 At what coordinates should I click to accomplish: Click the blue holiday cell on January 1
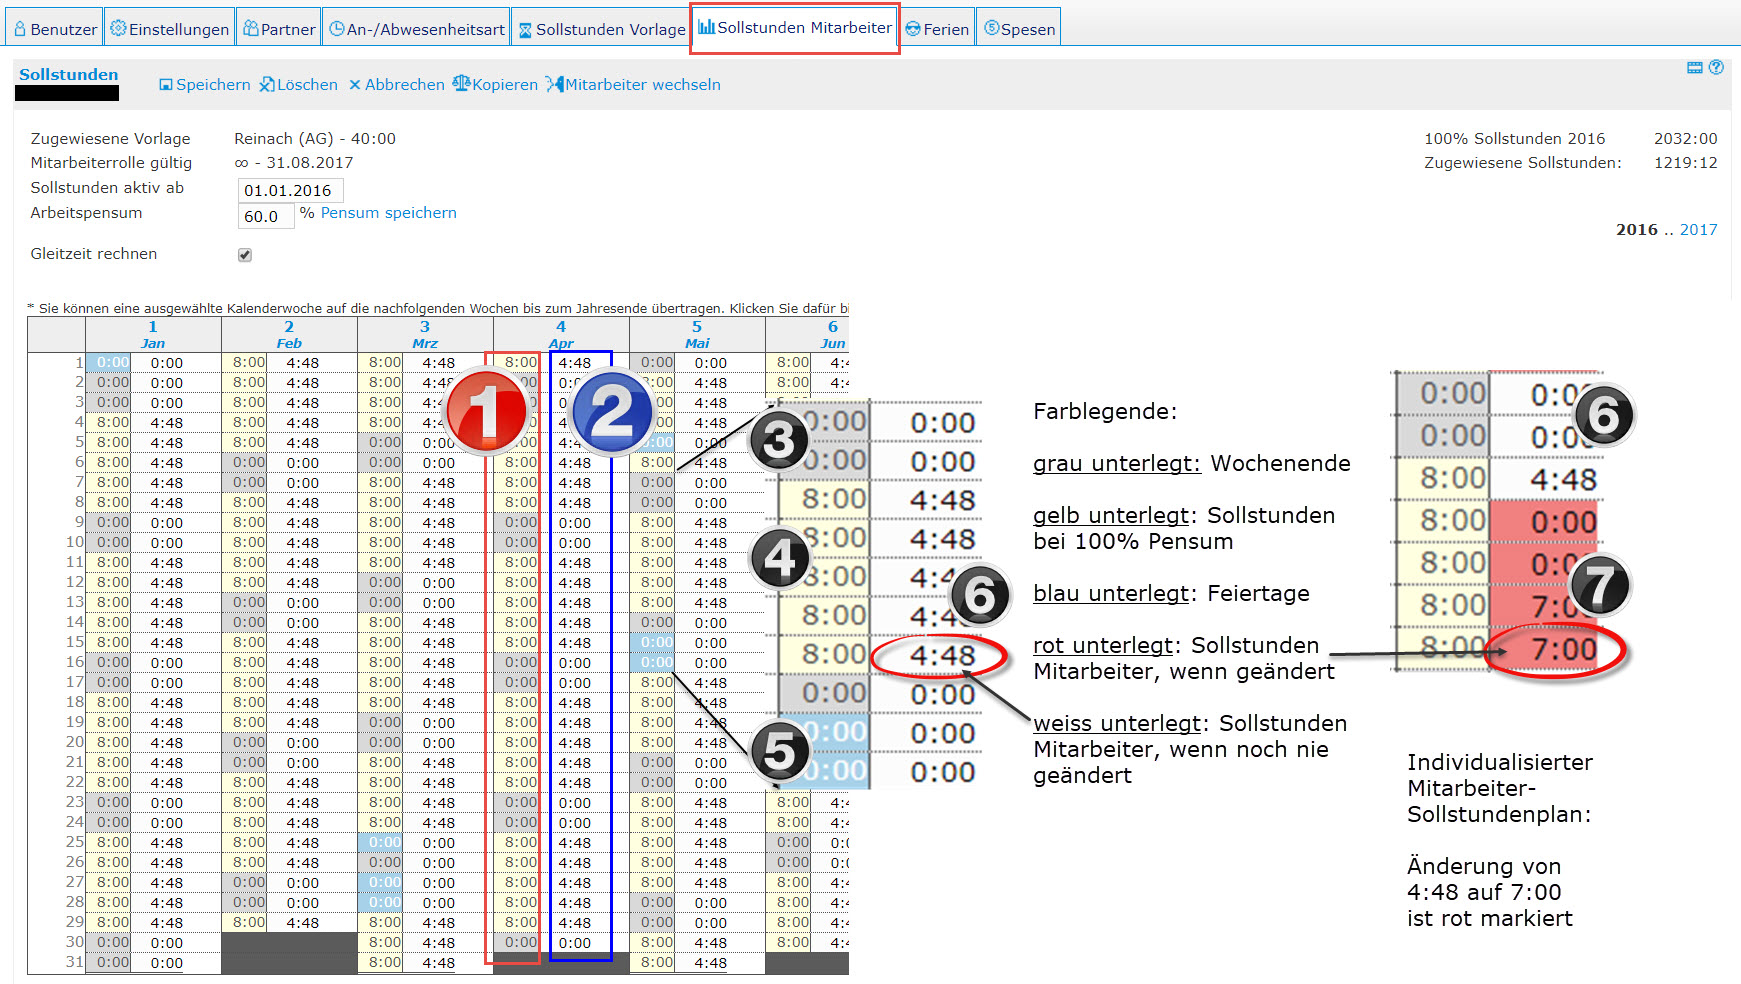[x=108, y=363]
